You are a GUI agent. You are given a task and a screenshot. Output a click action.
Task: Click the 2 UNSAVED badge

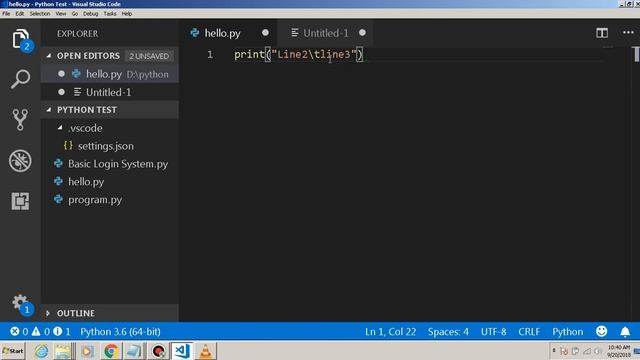(x=149, y=56)
